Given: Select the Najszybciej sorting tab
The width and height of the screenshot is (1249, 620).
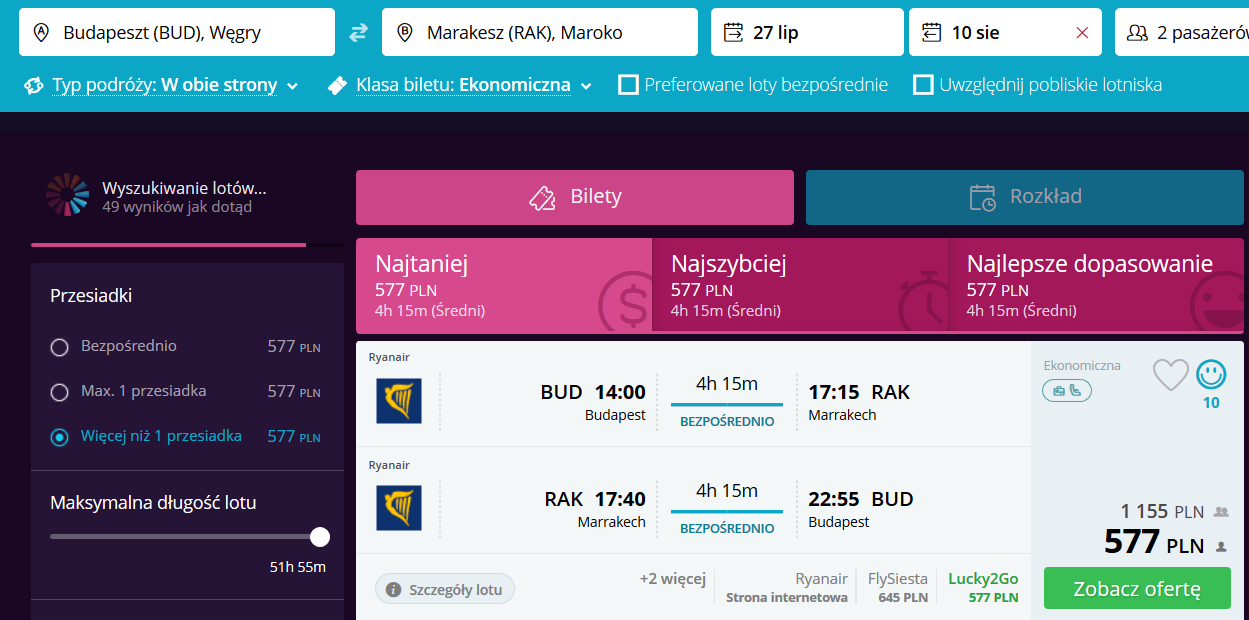Looking at the screenshot, I should click(800, 285).
